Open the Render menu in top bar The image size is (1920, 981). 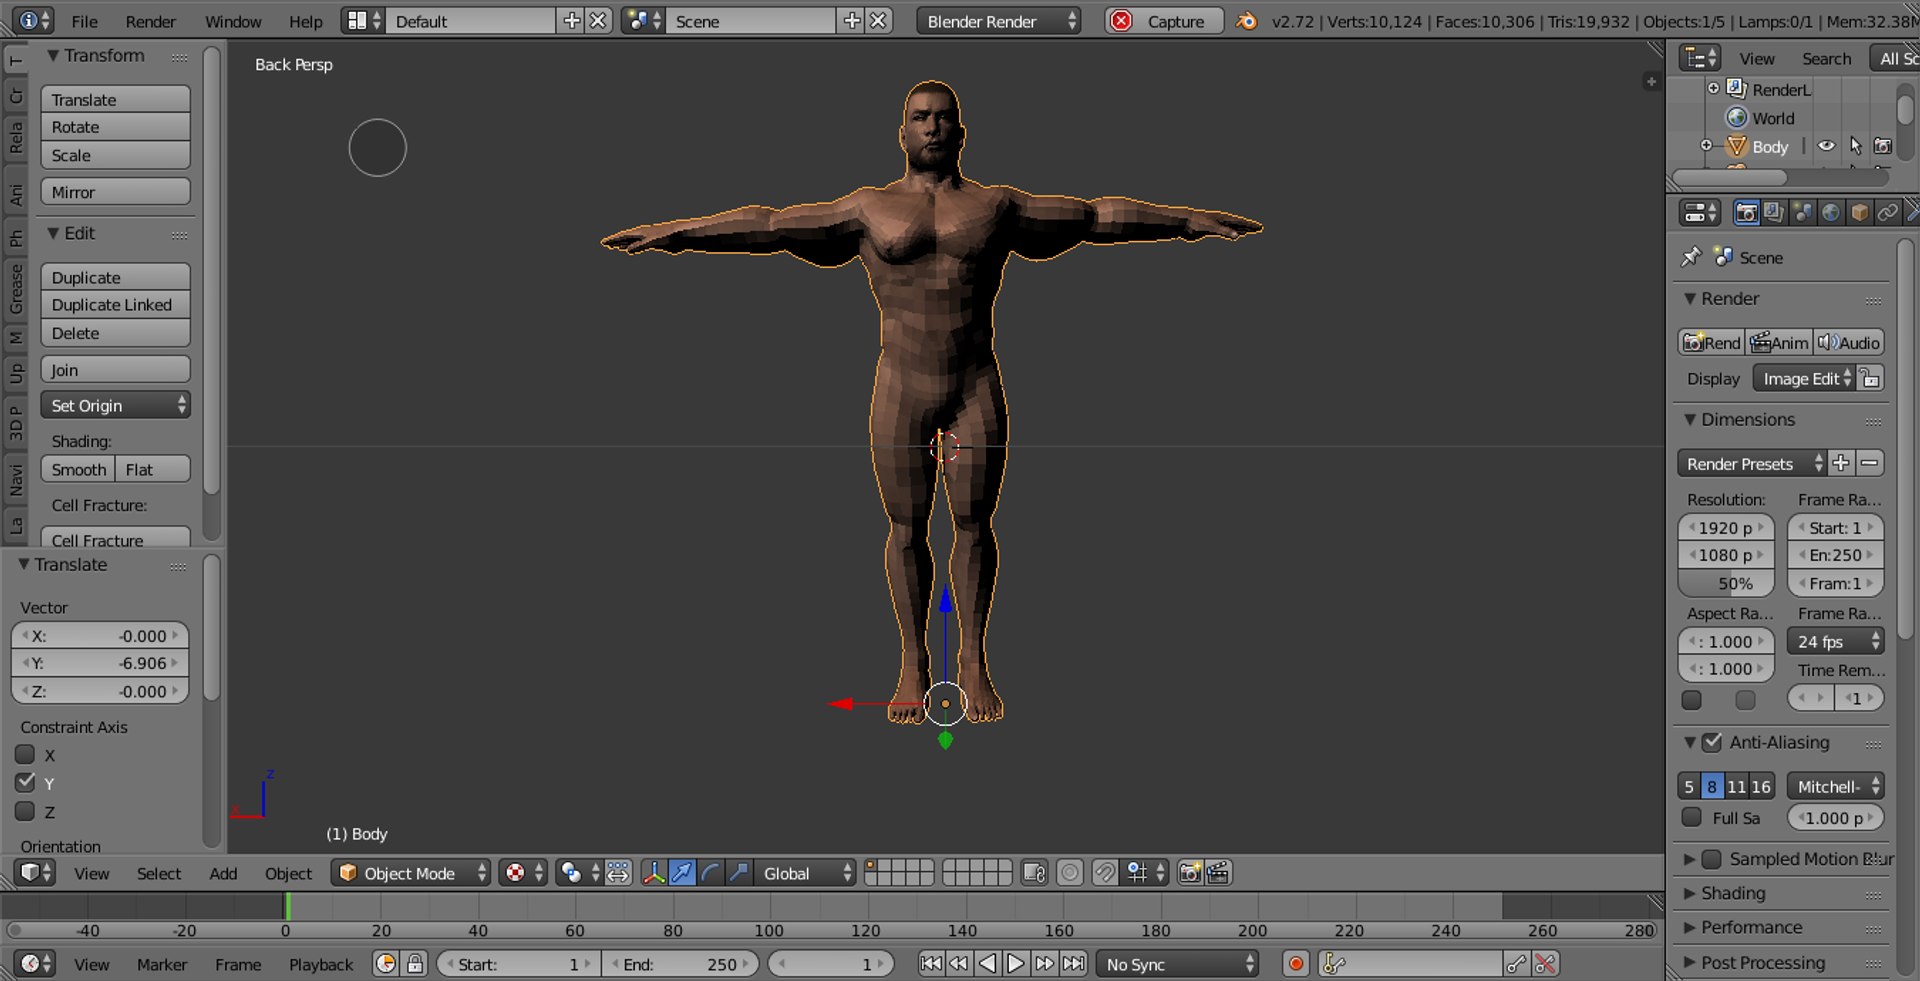click(150, 21)
